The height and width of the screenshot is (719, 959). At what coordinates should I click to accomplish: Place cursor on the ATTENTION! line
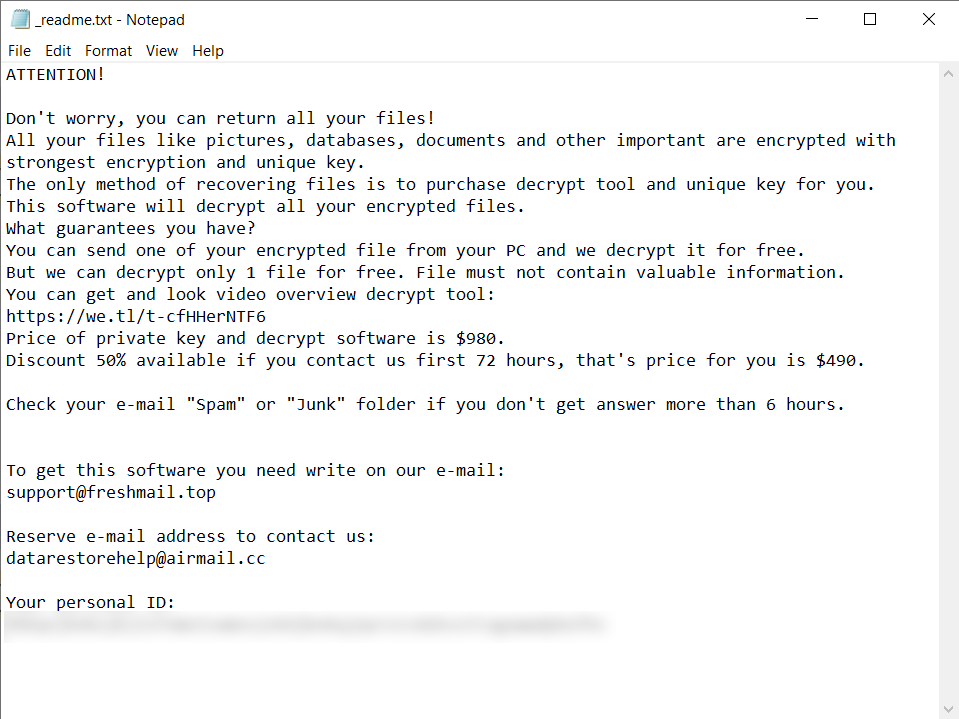56,74
